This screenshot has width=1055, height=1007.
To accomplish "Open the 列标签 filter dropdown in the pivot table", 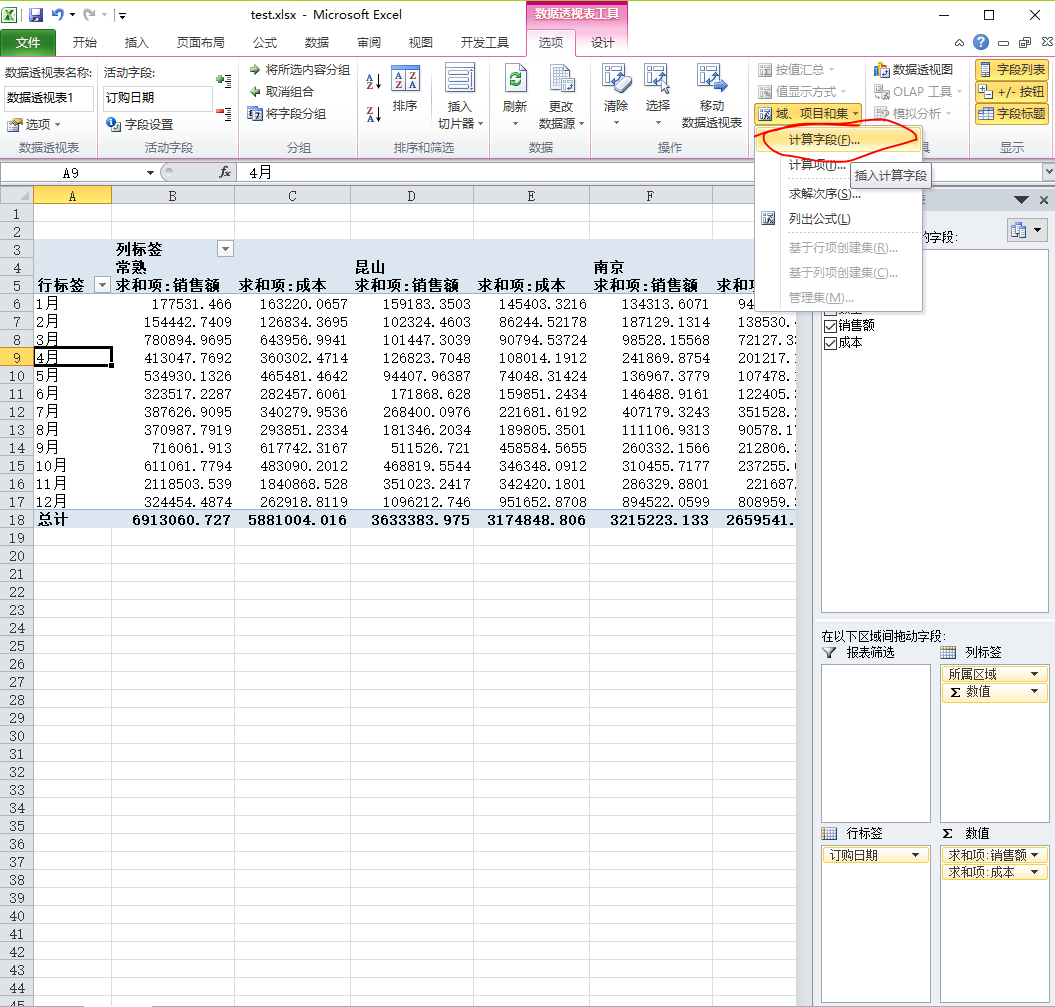I will click(225, 249).
